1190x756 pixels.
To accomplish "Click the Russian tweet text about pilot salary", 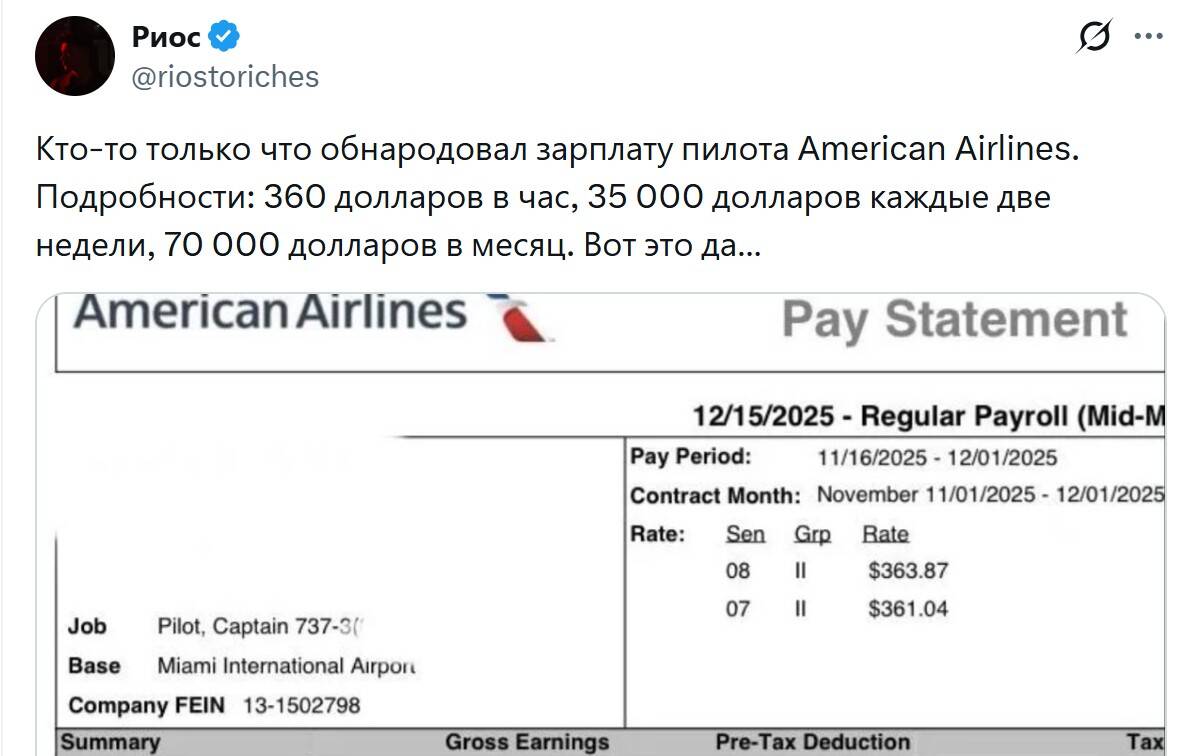I will (558, 197).
